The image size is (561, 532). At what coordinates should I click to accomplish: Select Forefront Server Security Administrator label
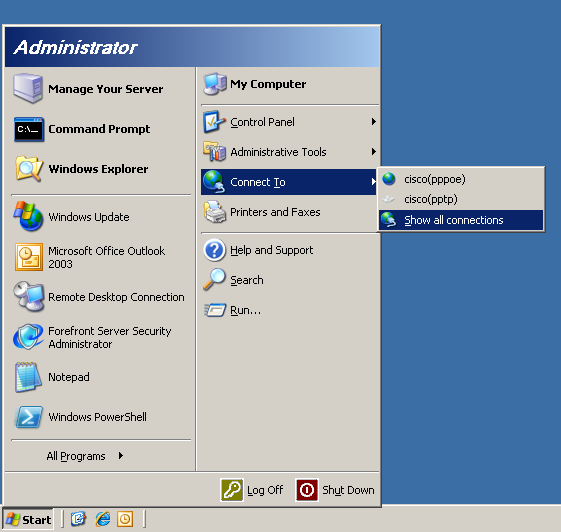pos(109,337)
